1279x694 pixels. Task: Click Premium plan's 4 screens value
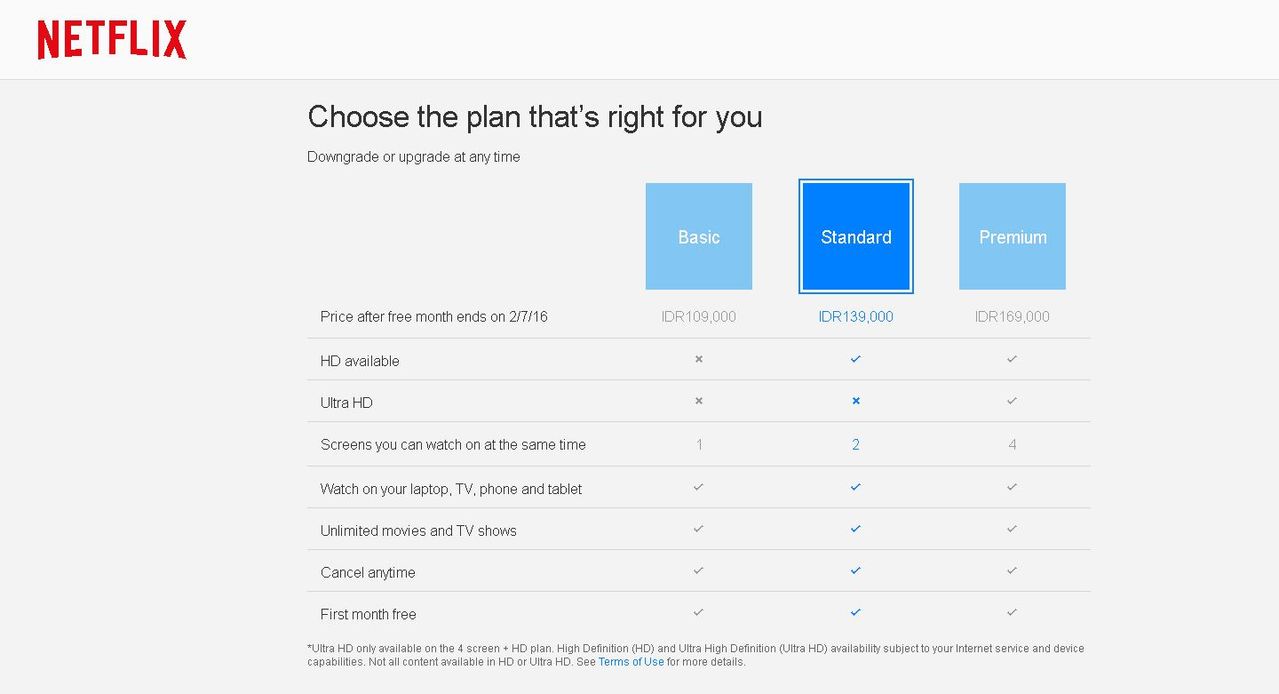click(x=1012, y=445)
